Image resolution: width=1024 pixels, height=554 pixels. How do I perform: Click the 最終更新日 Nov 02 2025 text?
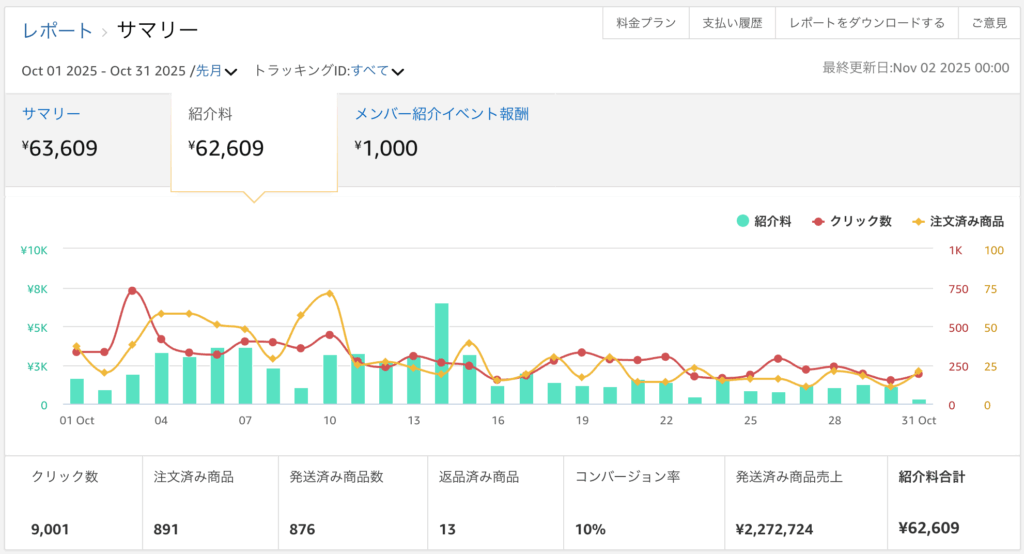[x=916, y=68]
